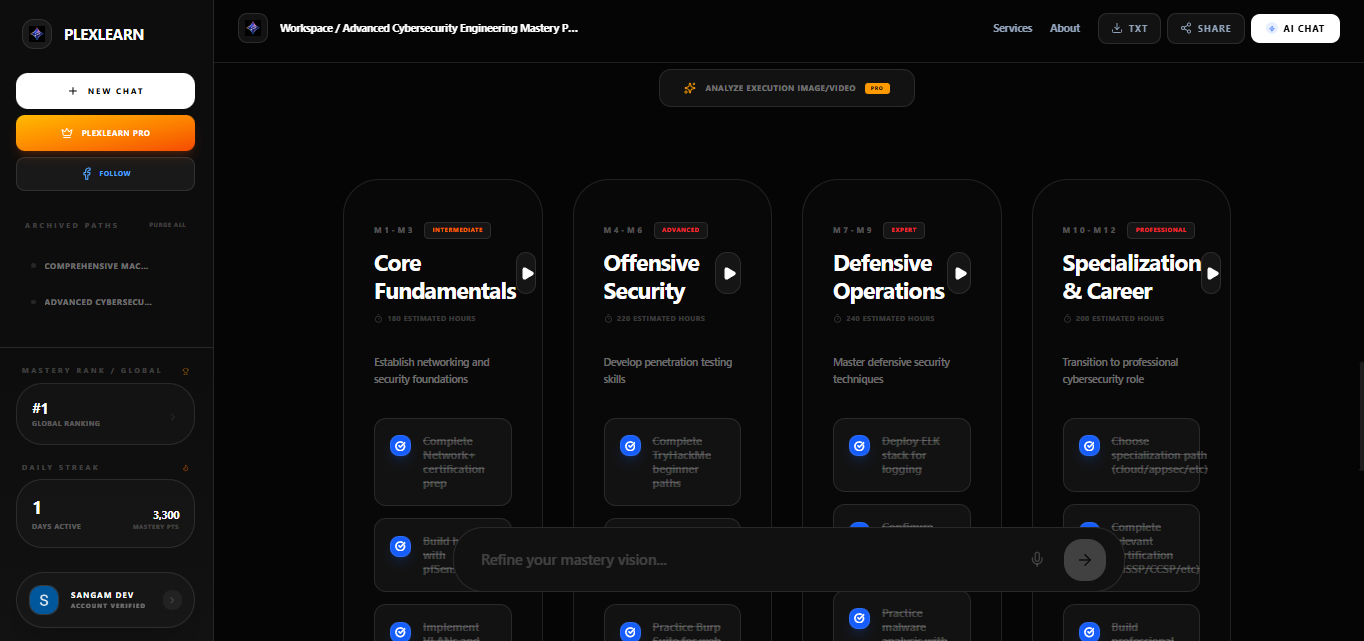Click the microphone icon in the input bar
Viewport: 1364px width, 641px height.
[x=1037, y=559]
